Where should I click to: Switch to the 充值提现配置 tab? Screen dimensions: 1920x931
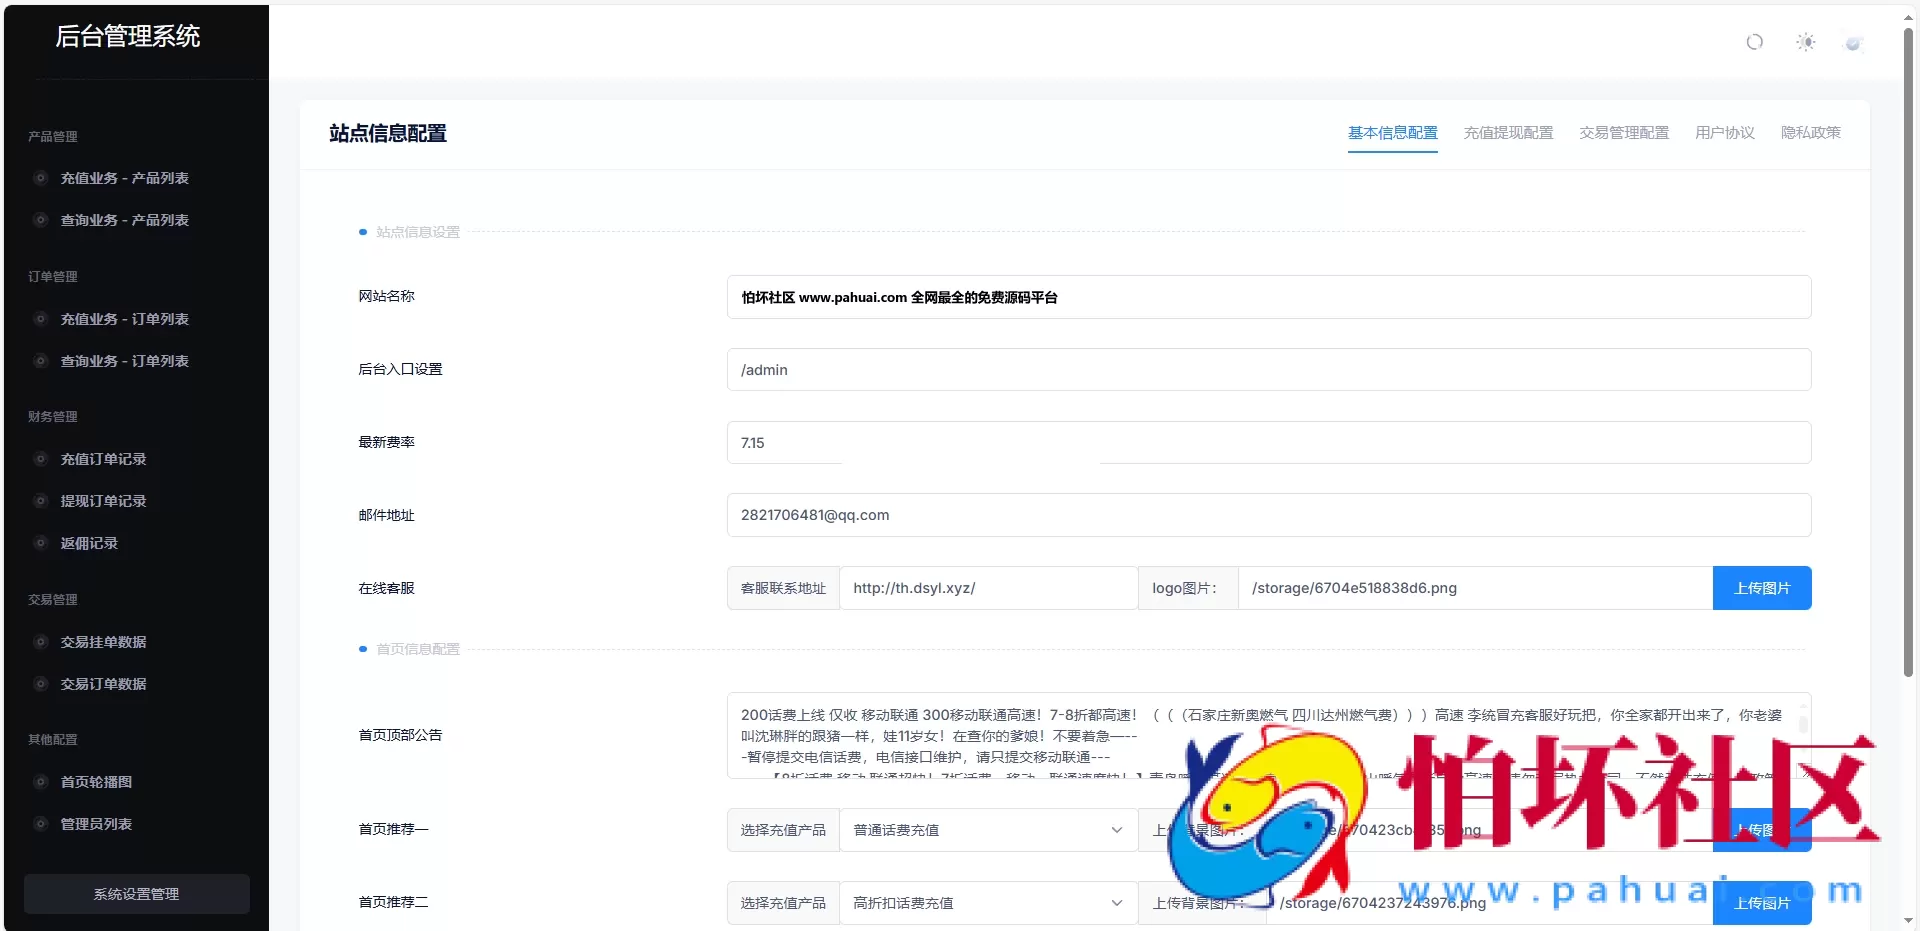1508,132
